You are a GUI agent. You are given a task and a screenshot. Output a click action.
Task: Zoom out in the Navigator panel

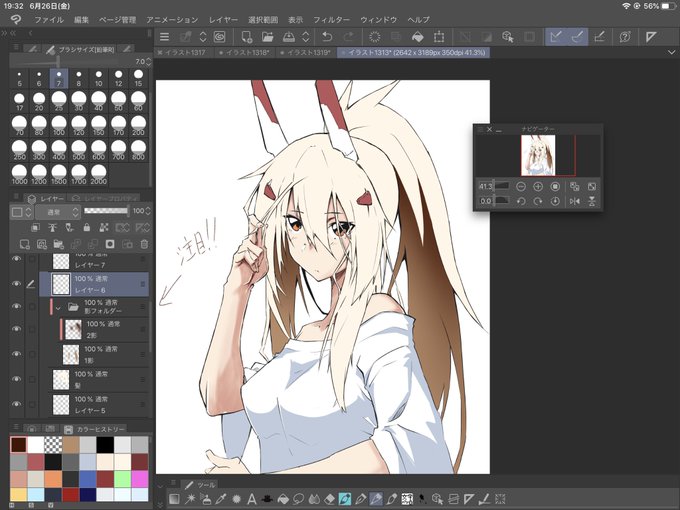tap(521, 187)
